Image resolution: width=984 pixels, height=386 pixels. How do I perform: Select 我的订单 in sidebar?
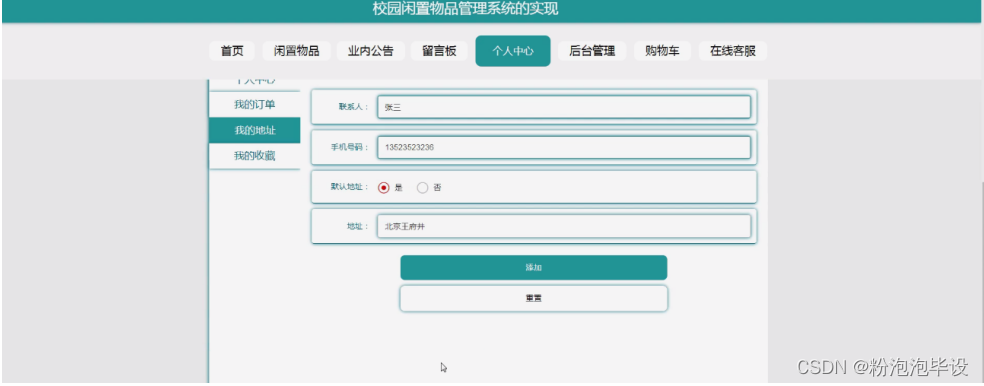pos(254,104)
